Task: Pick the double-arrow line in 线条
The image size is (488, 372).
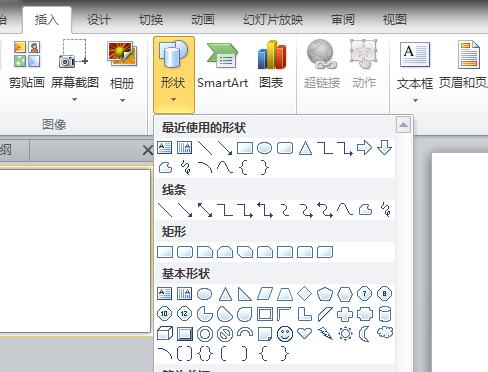Action: pos(205,210)
